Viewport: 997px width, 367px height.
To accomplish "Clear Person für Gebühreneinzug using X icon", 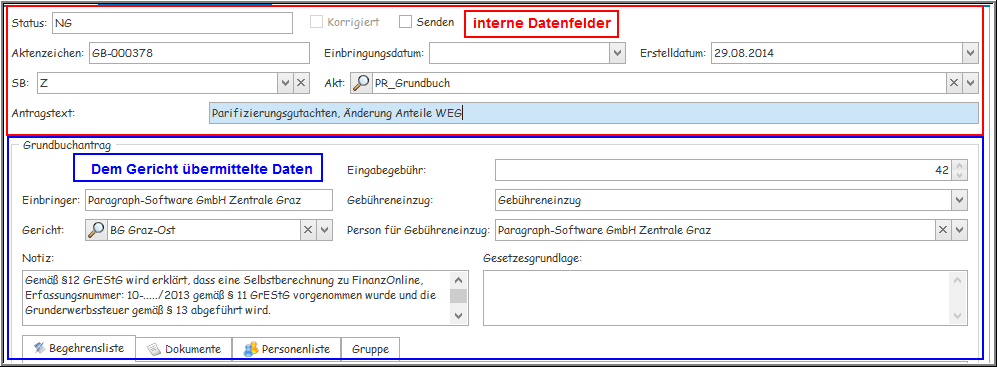I will pyautogui.click(x=943, y=230).
